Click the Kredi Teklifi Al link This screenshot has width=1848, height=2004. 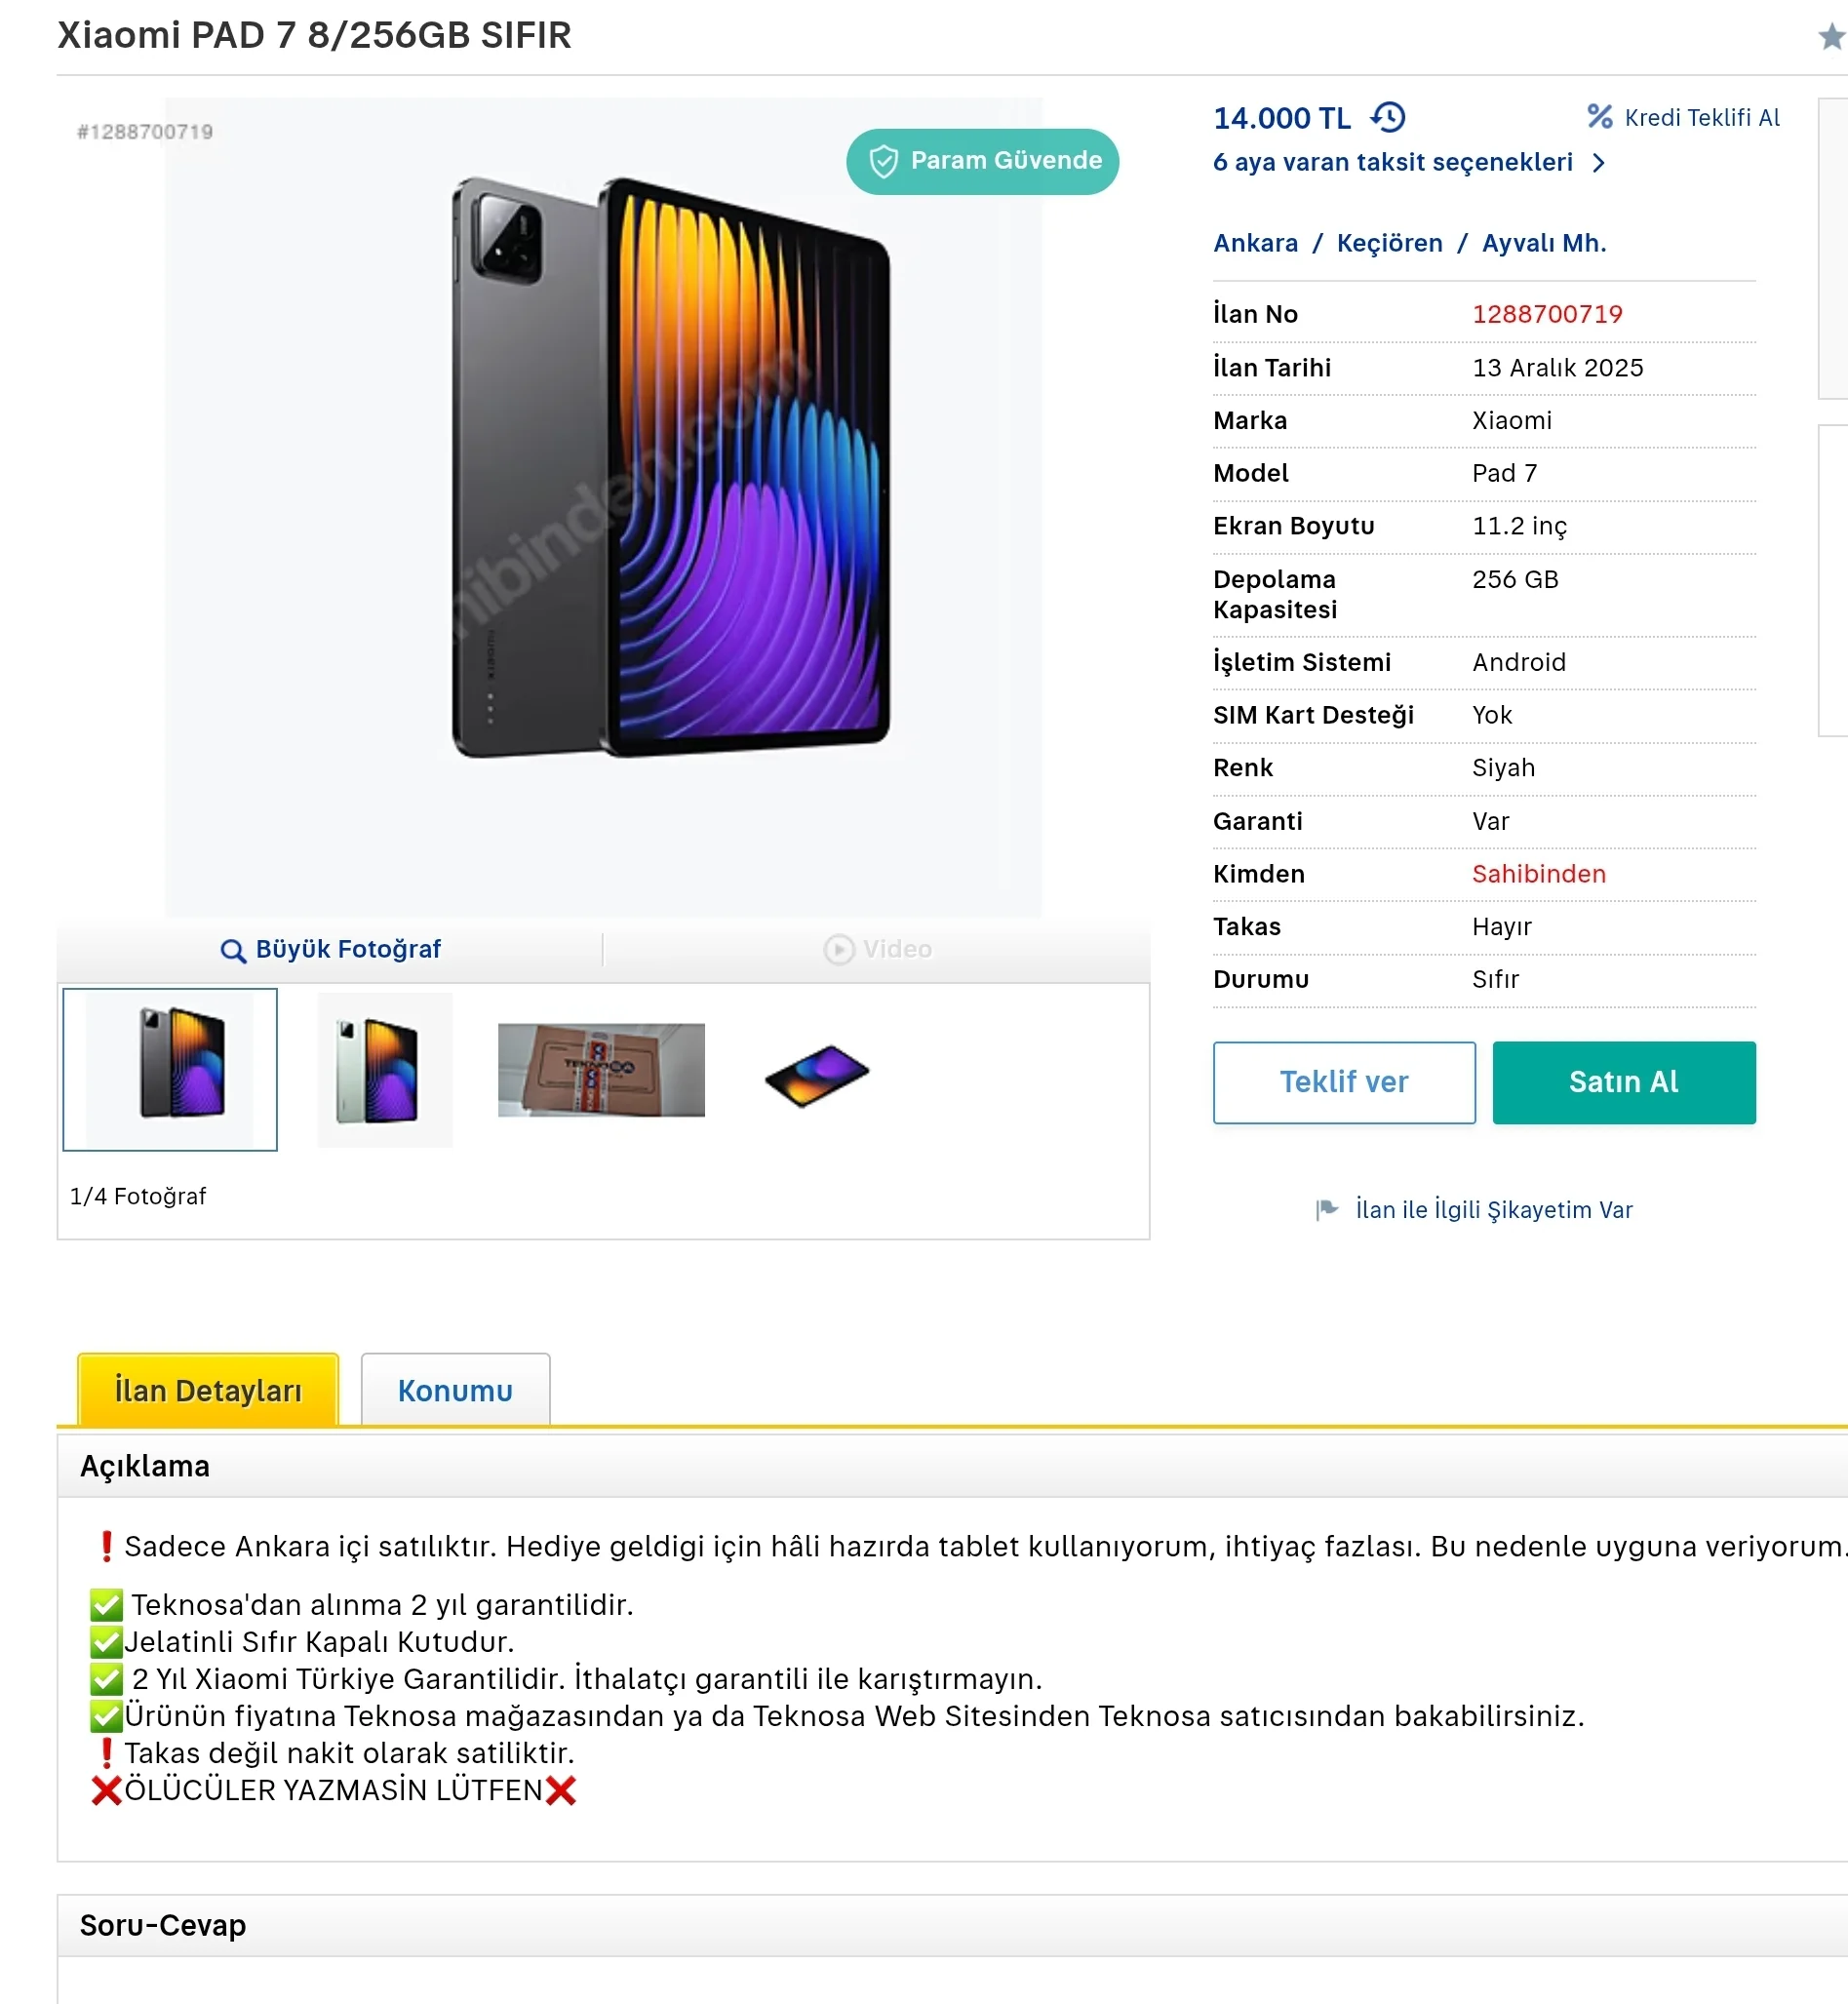click(1701, 118)
